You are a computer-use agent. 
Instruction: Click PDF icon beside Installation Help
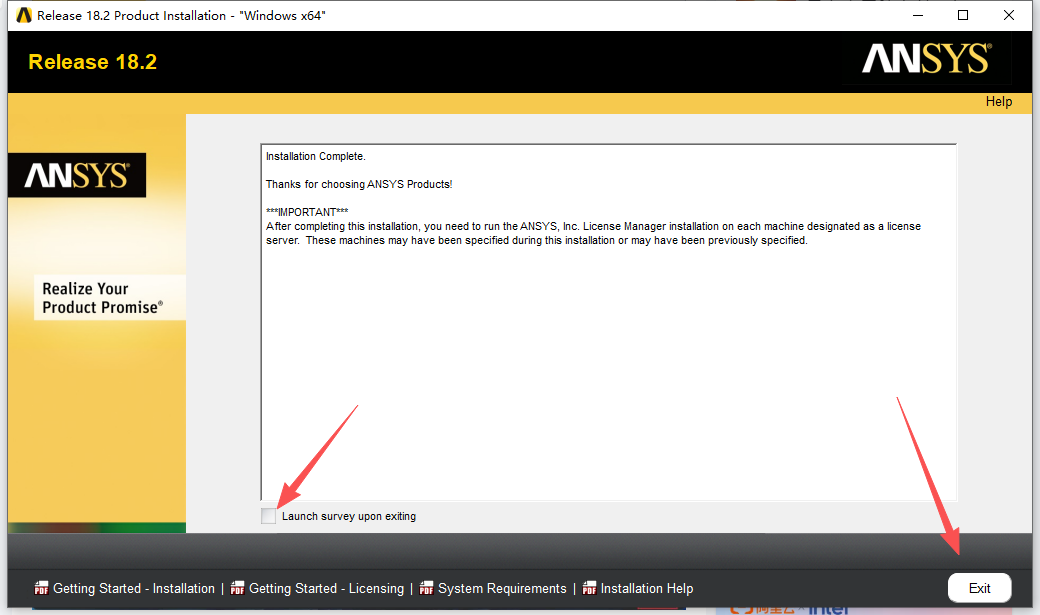tap(589, 588)
